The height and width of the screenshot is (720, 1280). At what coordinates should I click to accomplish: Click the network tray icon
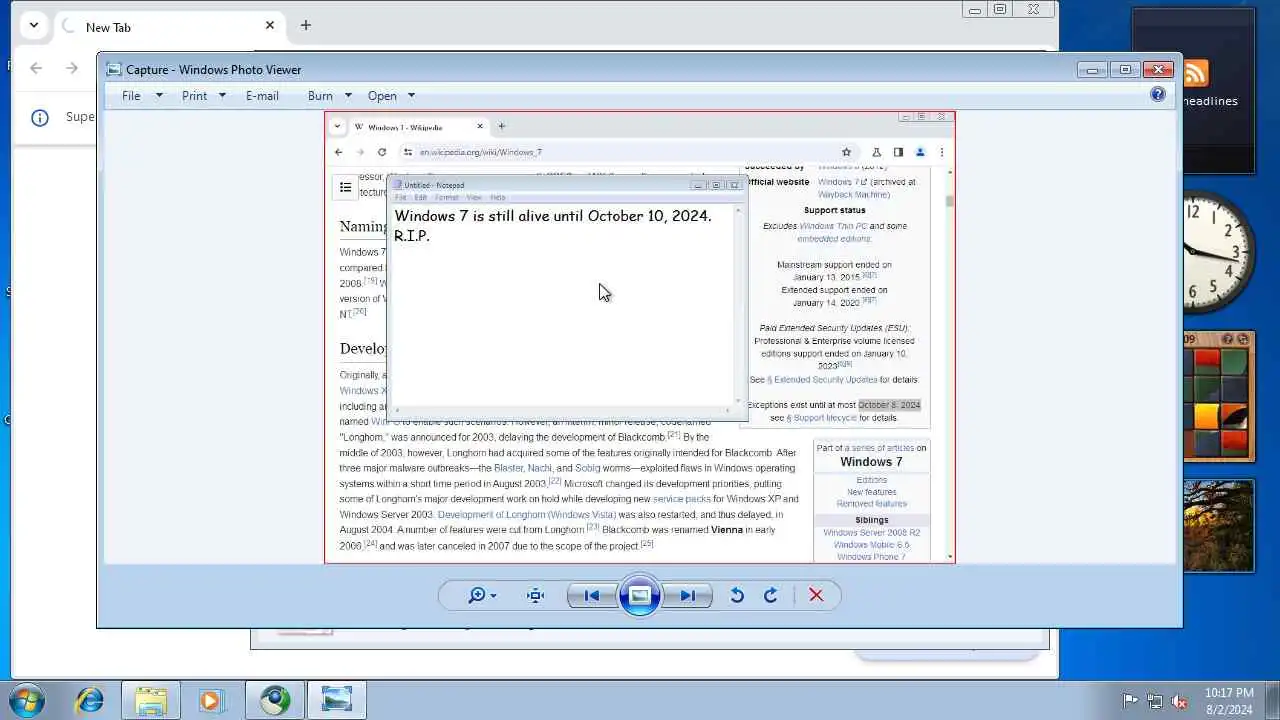1155,701
